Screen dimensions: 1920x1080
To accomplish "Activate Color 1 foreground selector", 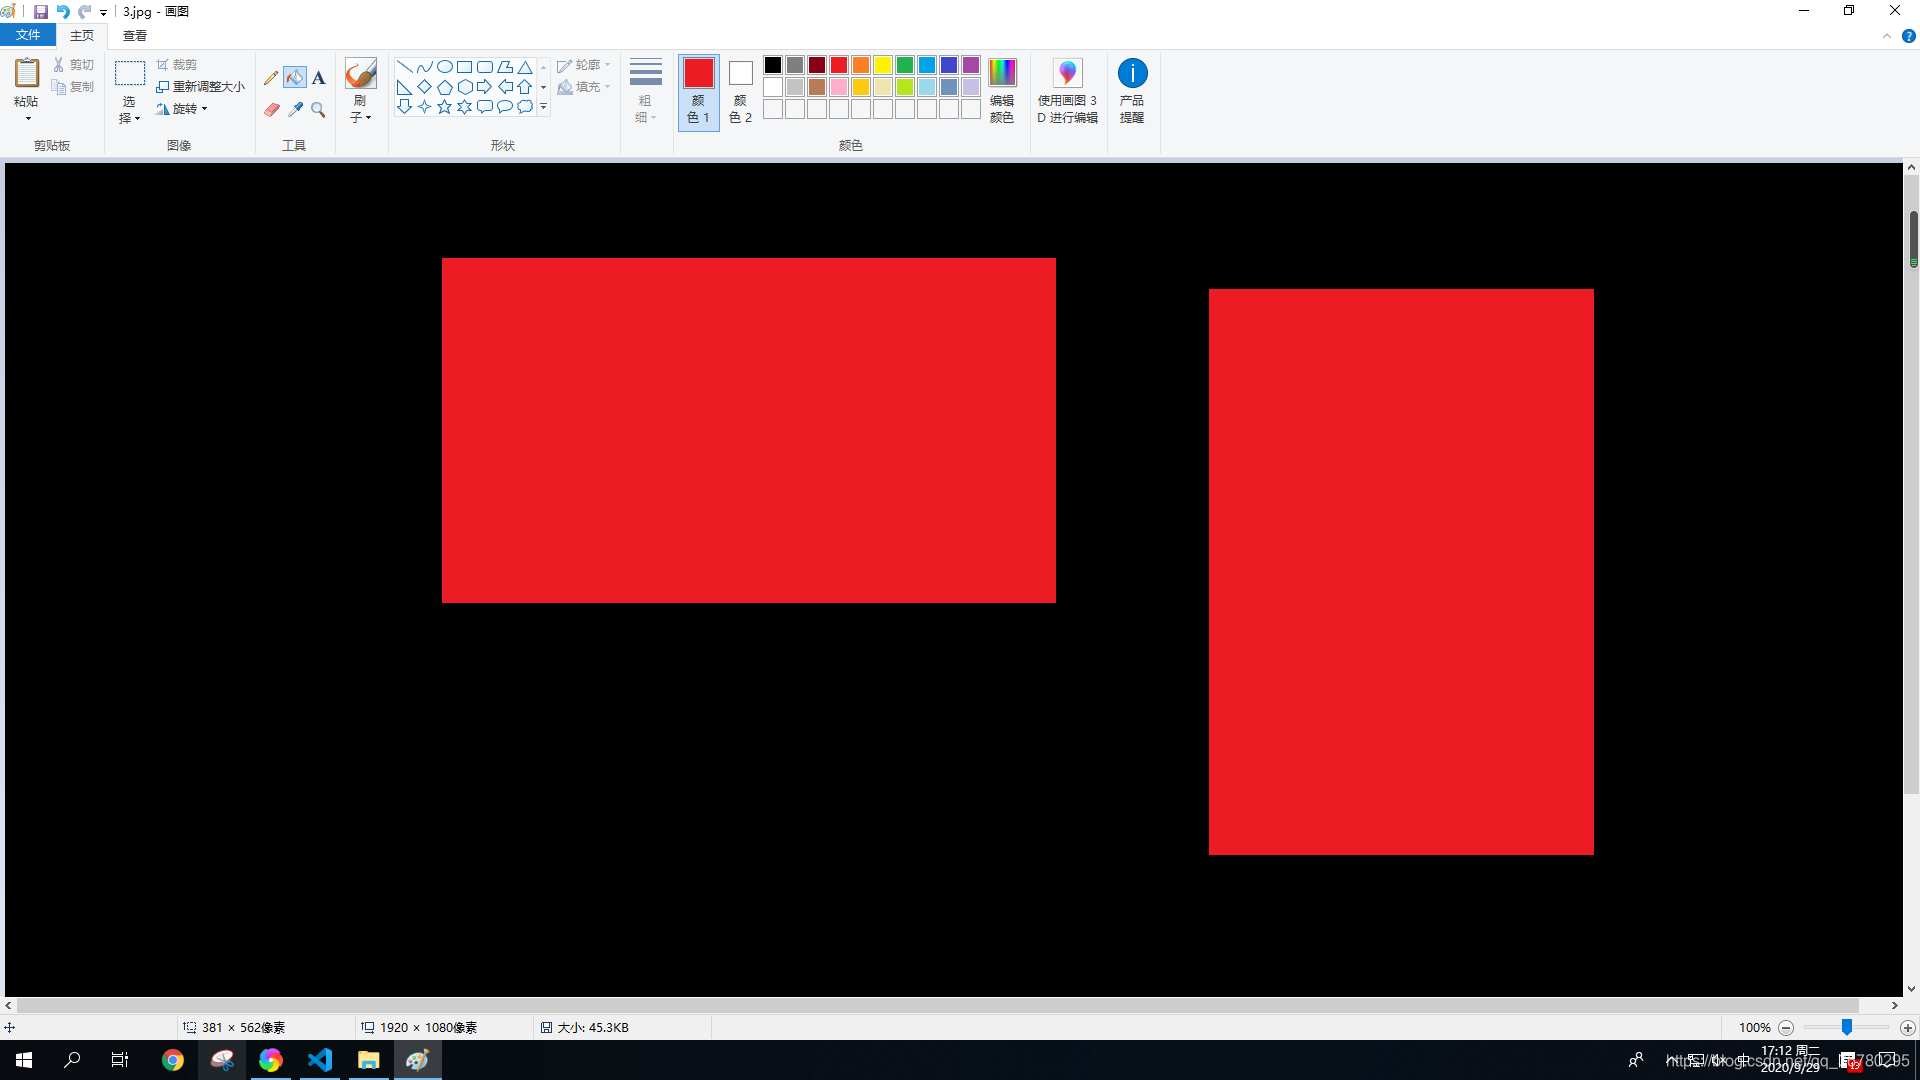I will (699, 92).
